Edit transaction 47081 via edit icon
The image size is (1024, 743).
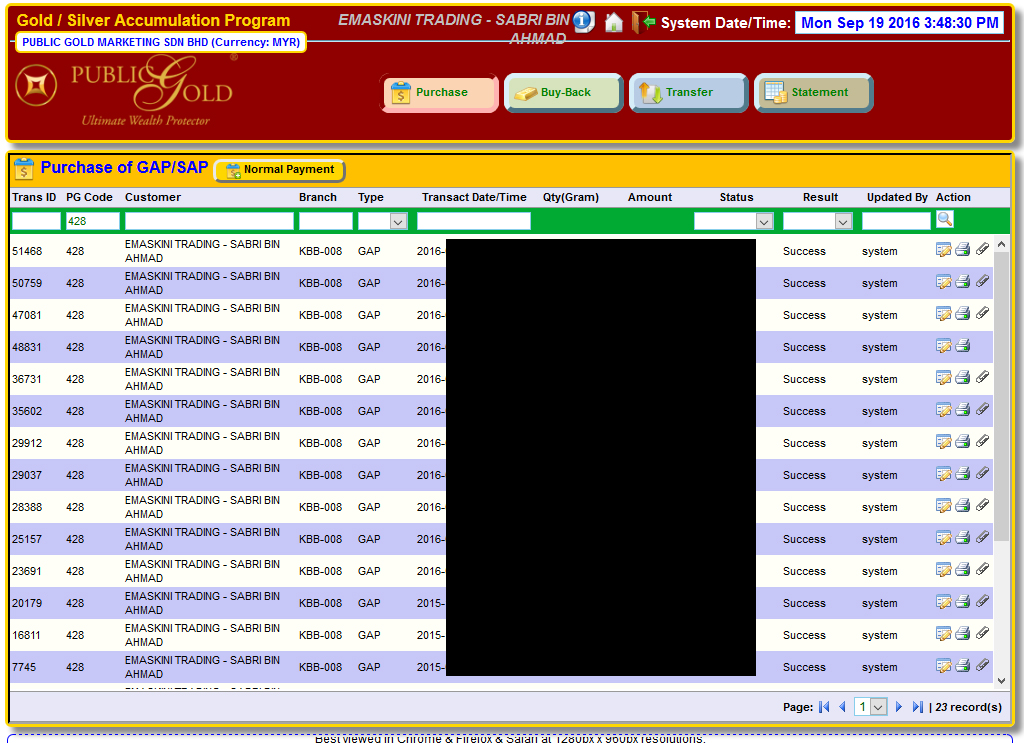tap(943, 313)
